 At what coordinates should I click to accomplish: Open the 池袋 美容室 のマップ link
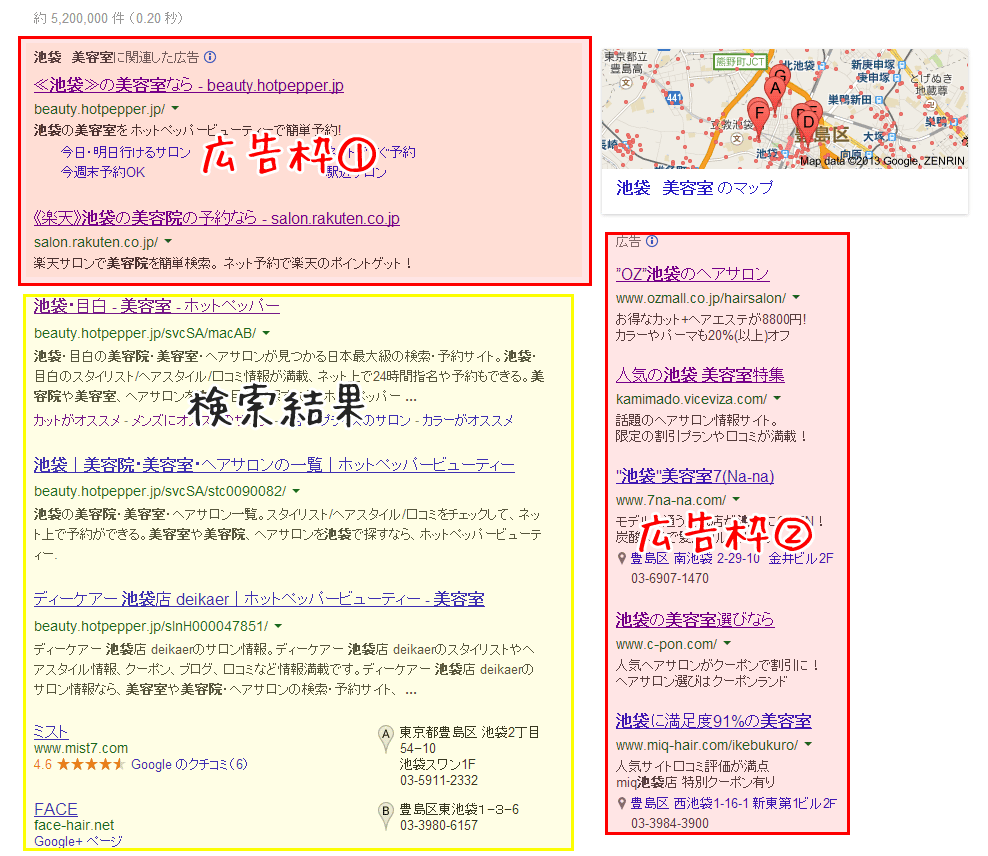click(x=694, y=188)
